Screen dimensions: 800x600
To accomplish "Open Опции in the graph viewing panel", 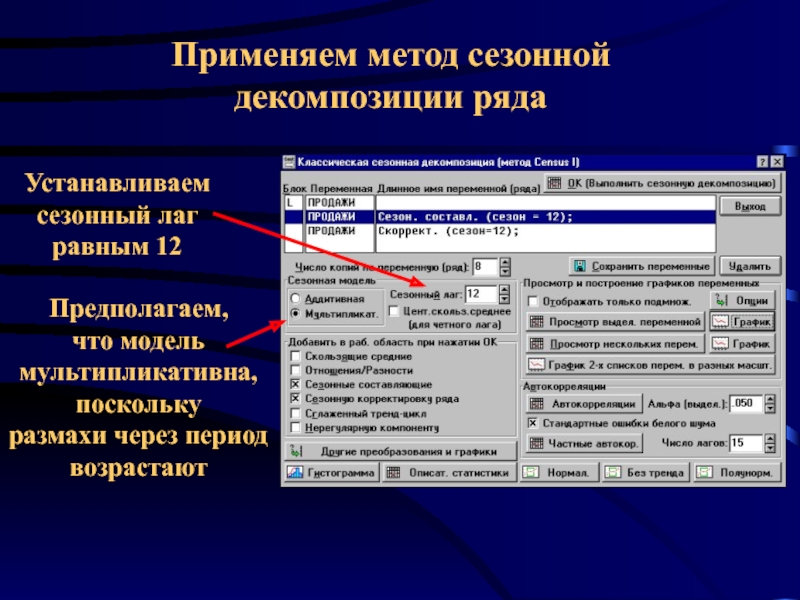I will (743, 301).
